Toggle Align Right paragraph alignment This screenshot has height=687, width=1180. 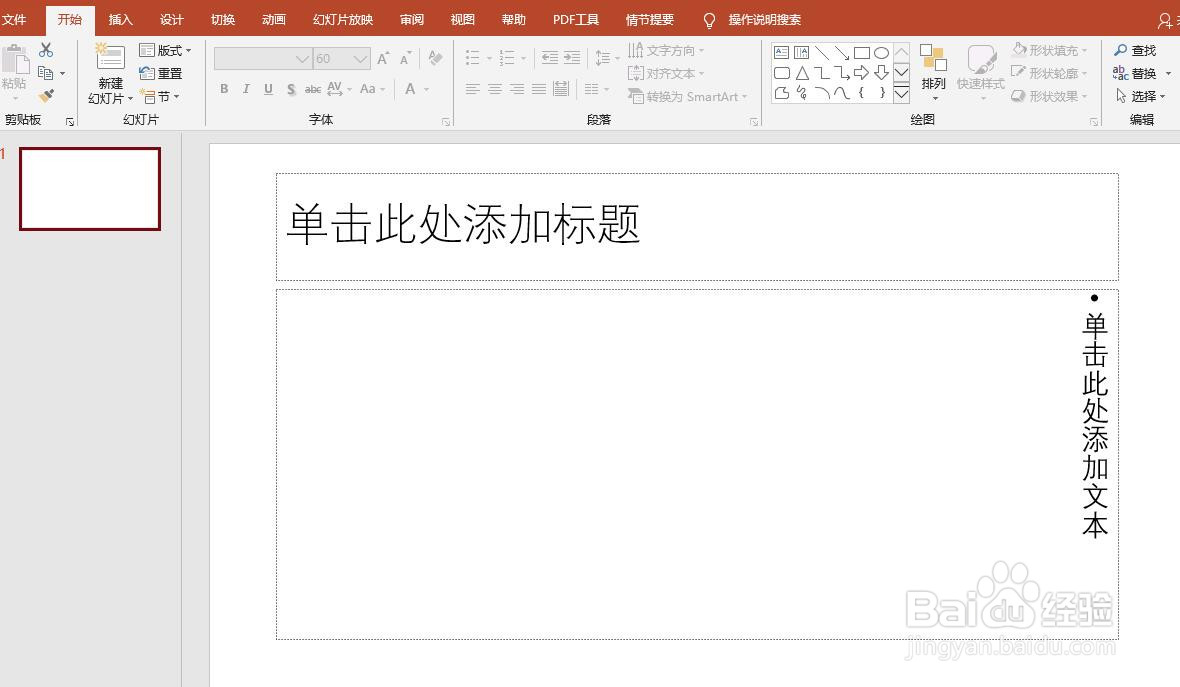point(517,89)
